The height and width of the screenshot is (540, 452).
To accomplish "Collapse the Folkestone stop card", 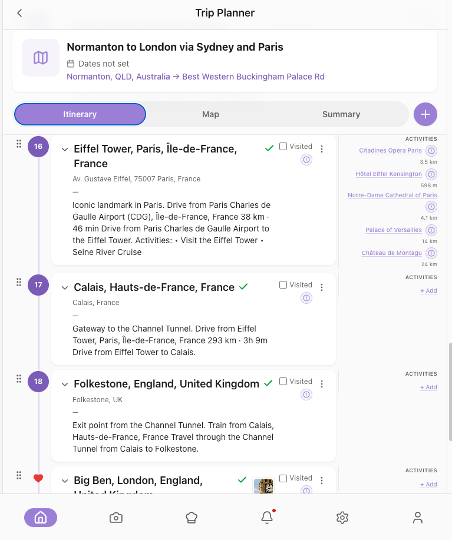I will point(64,384).
